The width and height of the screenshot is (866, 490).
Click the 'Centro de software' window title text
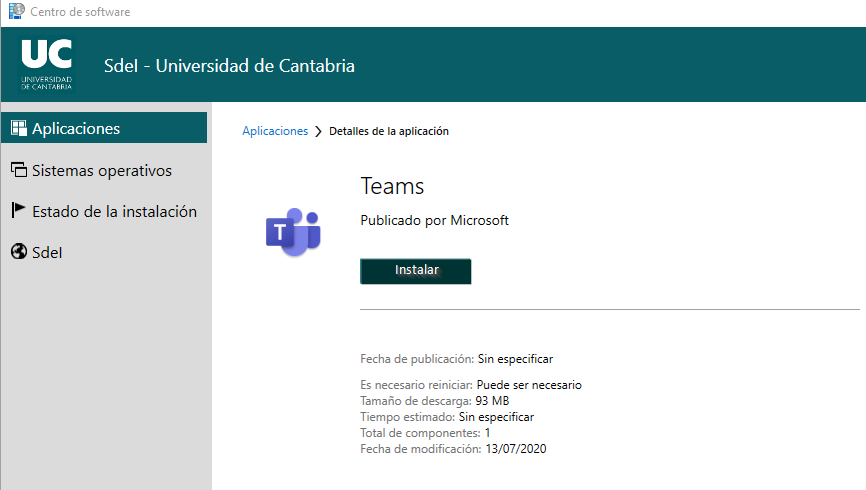(80, 12)
